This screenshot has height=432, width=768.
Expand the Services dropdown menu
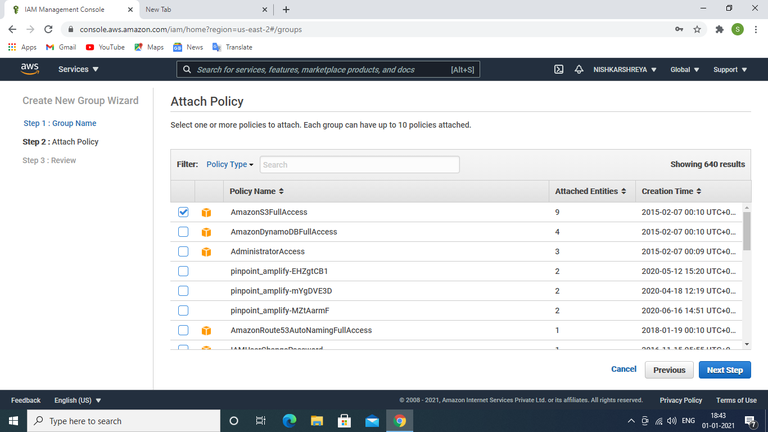coord(79,70)
